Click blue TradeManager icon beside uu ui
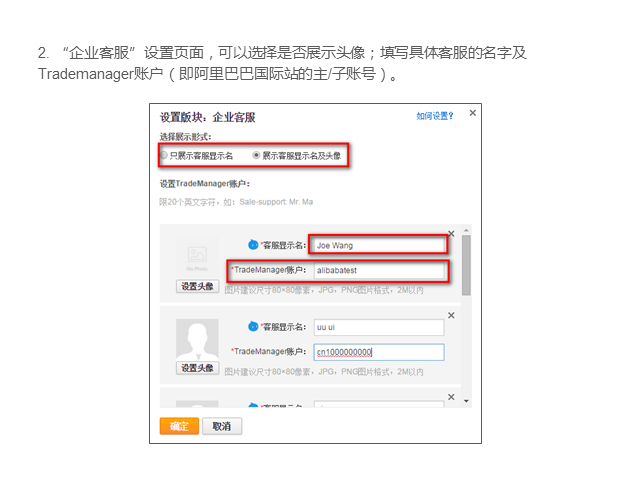The height and width of the screenshot is (480, 640). [x=253, y=327]
